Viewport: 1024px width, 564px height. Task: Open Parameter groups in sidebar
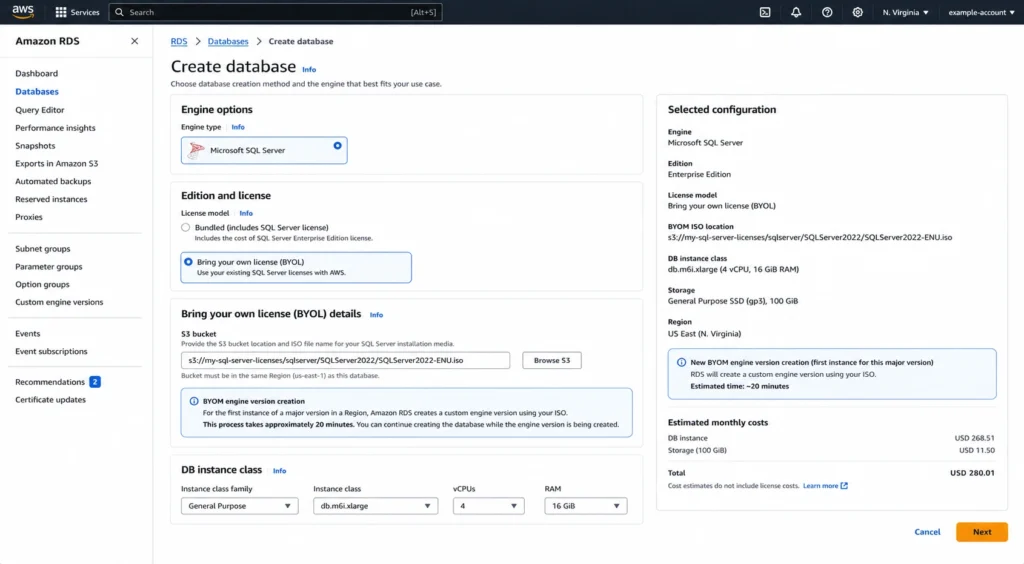tap(48, 266)
